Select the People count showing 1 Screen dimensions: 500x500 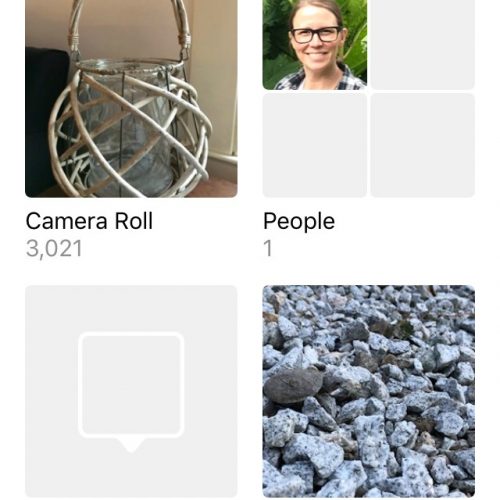click(x=268, y=249)
